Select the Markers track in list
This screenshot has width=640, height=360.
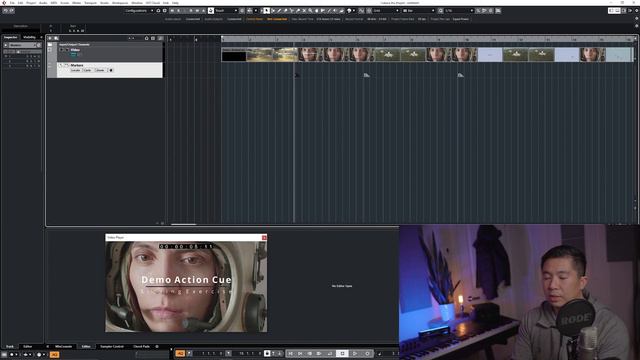coord(109,70)
